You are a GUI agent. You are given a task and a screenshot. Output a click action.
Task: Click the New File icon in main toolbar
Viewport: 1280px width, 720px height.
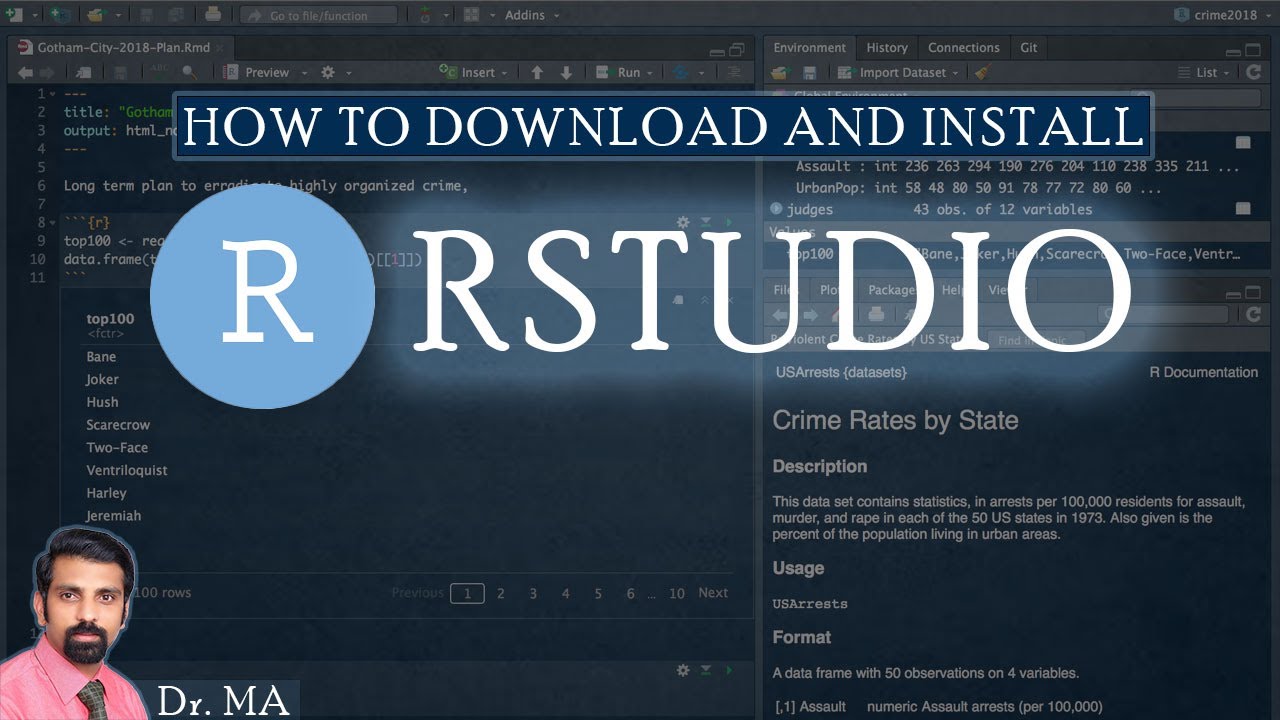coord(14,15)
